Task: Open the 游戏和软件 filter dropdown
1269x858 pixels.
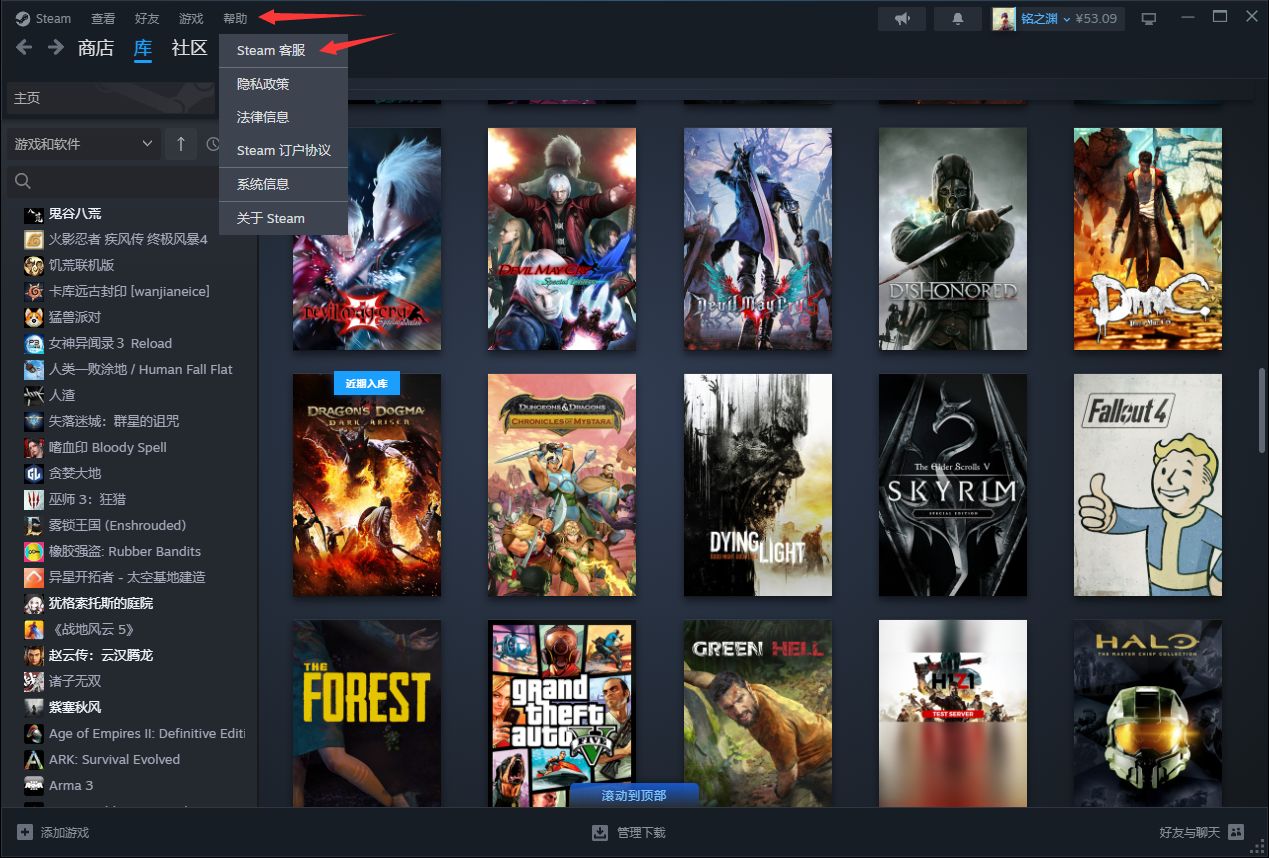Action: [84, 144]
